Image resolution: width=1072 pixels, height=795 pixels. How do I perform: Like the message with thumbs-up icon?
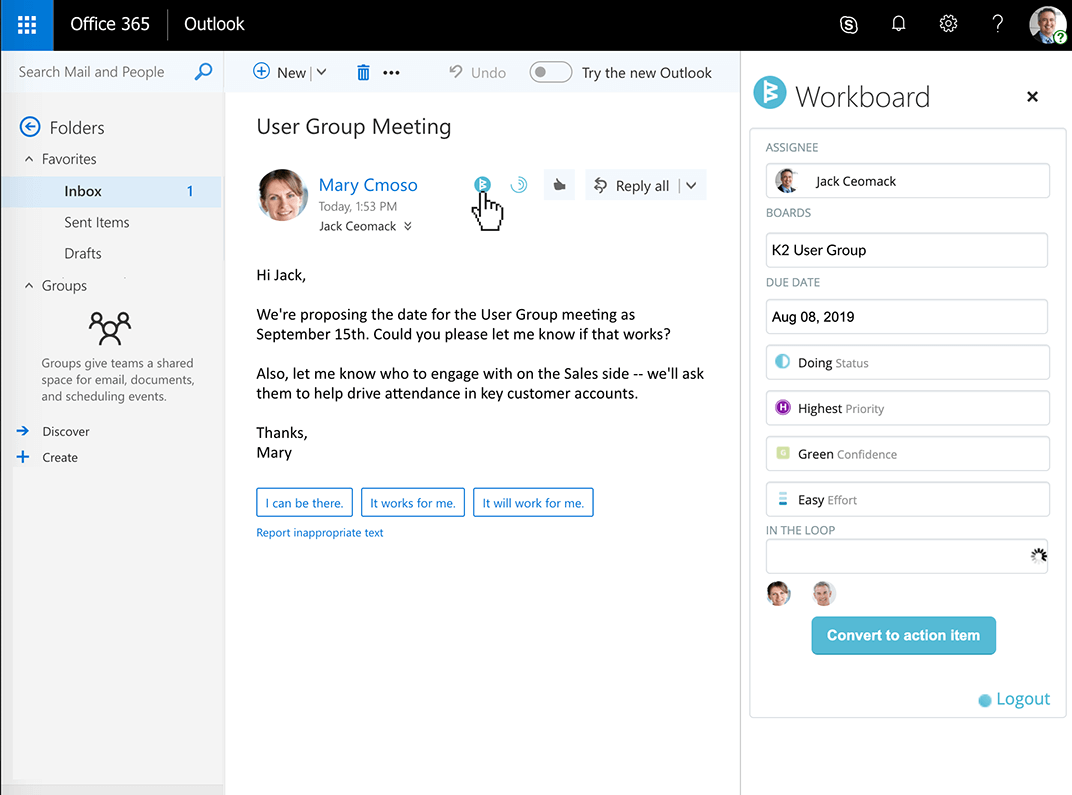[559, 185]
